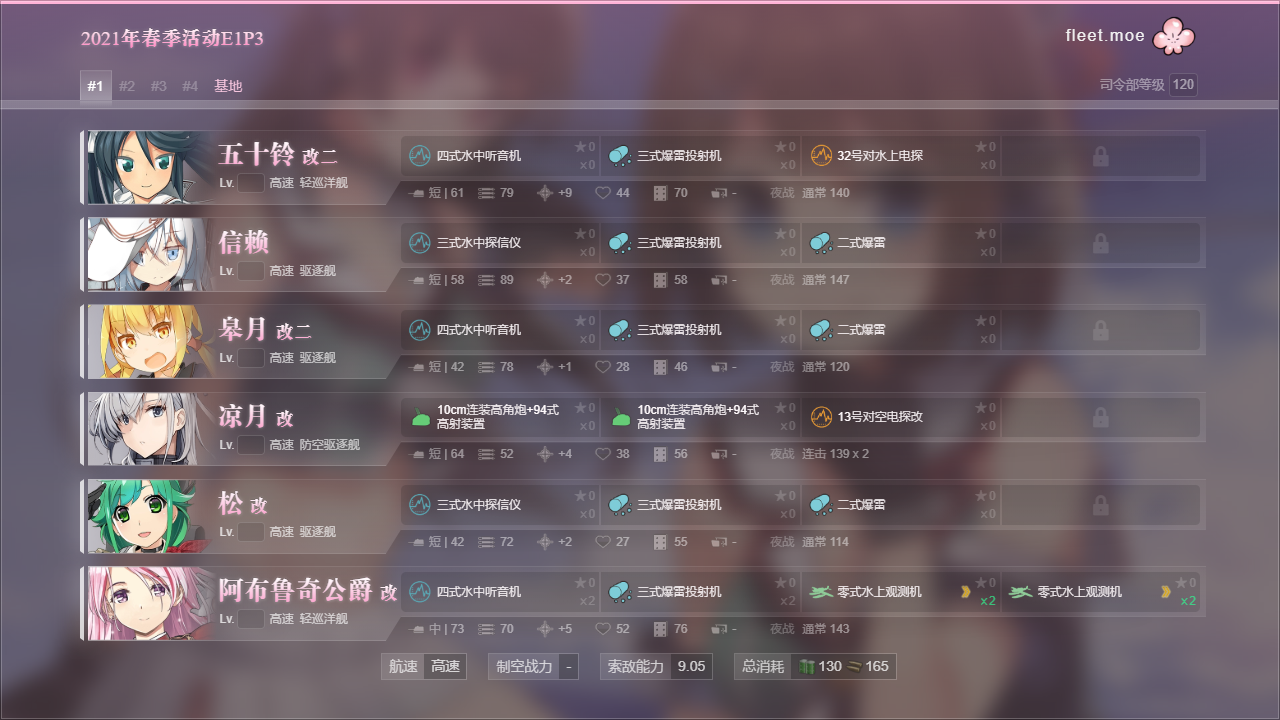
Task: Click sonar icon of 五十铃's 四式水中听音机
Action: (420, 156)
